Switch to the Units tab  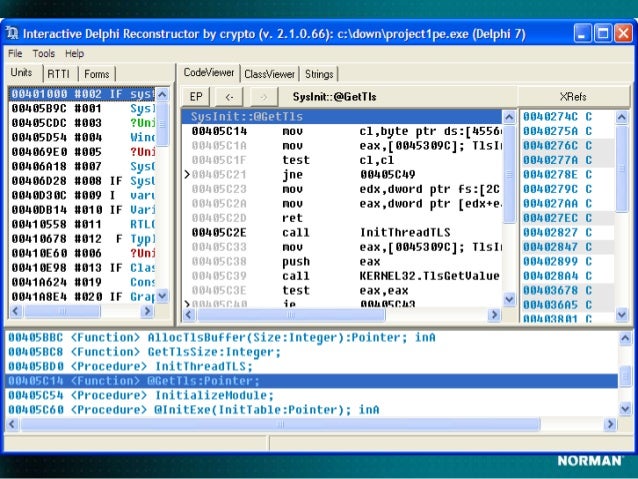click(x=22, y=72)
